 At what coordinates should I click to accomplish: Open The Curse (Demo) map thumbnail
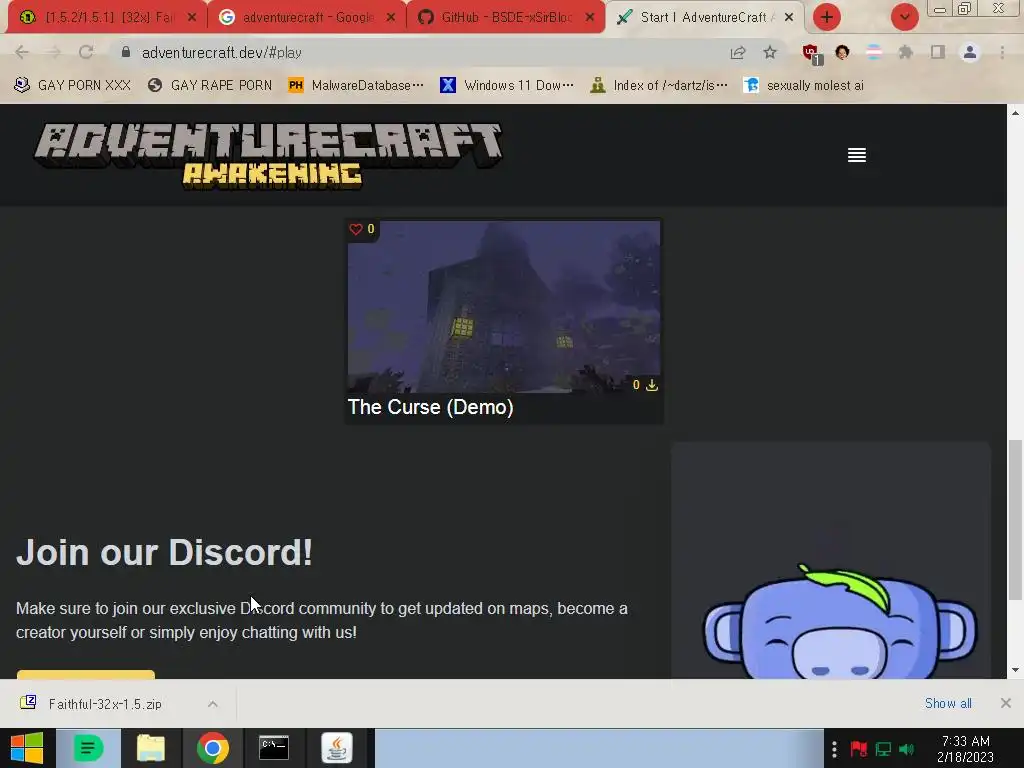click(504, 307)
